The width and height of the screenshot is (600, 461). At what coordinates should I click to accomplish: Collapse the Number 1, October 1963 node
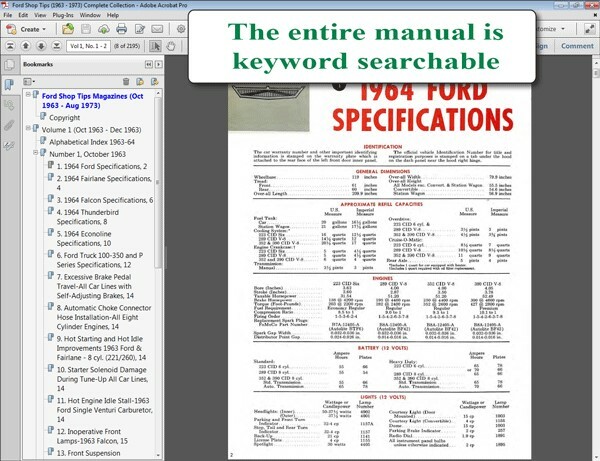tap(35, 153)
